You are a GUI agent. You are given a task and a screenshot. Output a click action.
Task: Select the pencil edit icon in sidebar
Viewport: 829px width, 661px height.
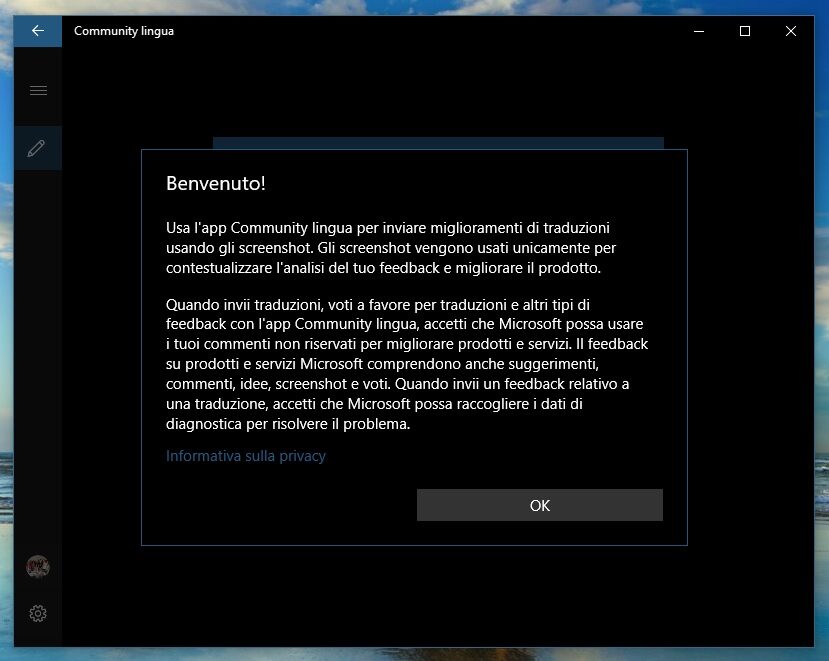(x=37, y=148)
